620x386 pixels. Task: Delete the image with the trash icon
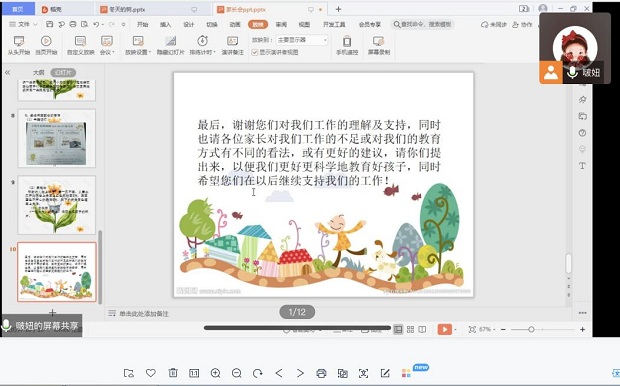(173, 373)
